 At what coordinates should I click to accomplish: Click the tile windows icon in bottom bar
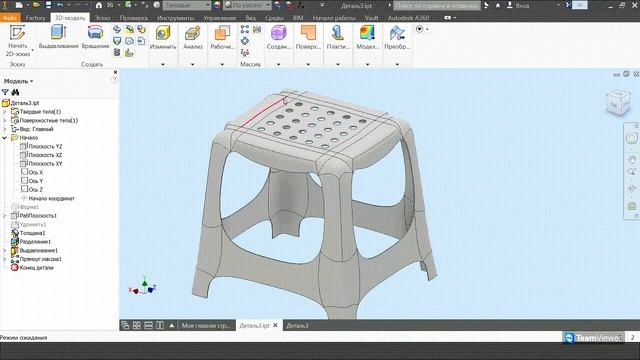pos(137,325)
